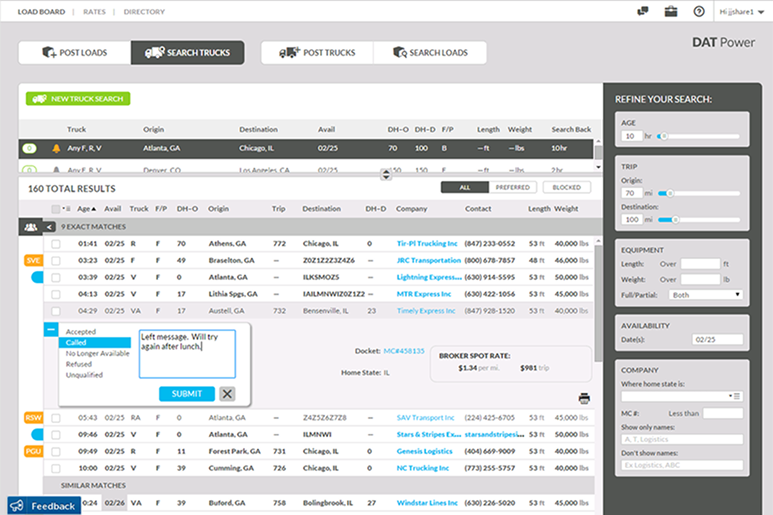Open the Tir-Pl Trucking Inc company link
This screenshot has height=515, width=773.
tap(427, 244)
